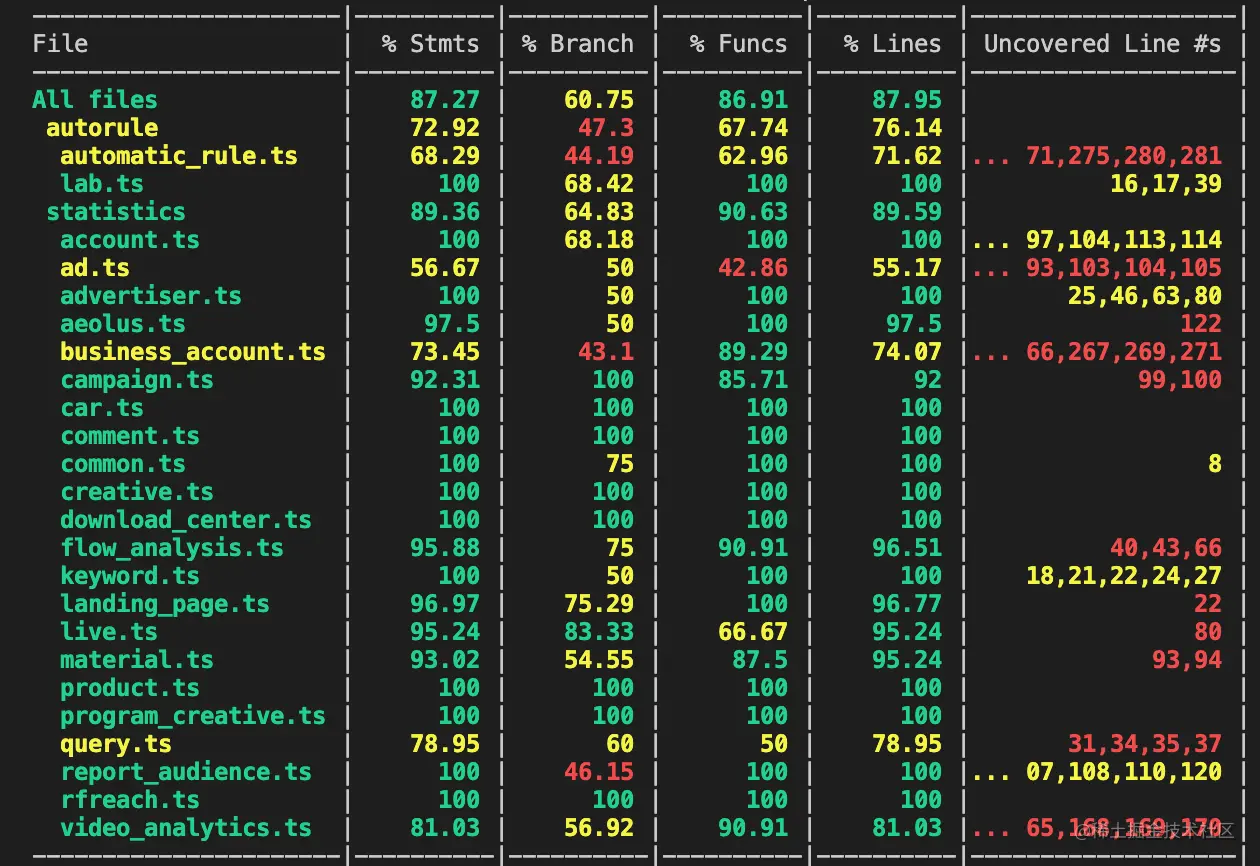Select the video_analytics.ts file name
The height and width of the screenshot is (866, 1260).
click(x=186, y=828)
